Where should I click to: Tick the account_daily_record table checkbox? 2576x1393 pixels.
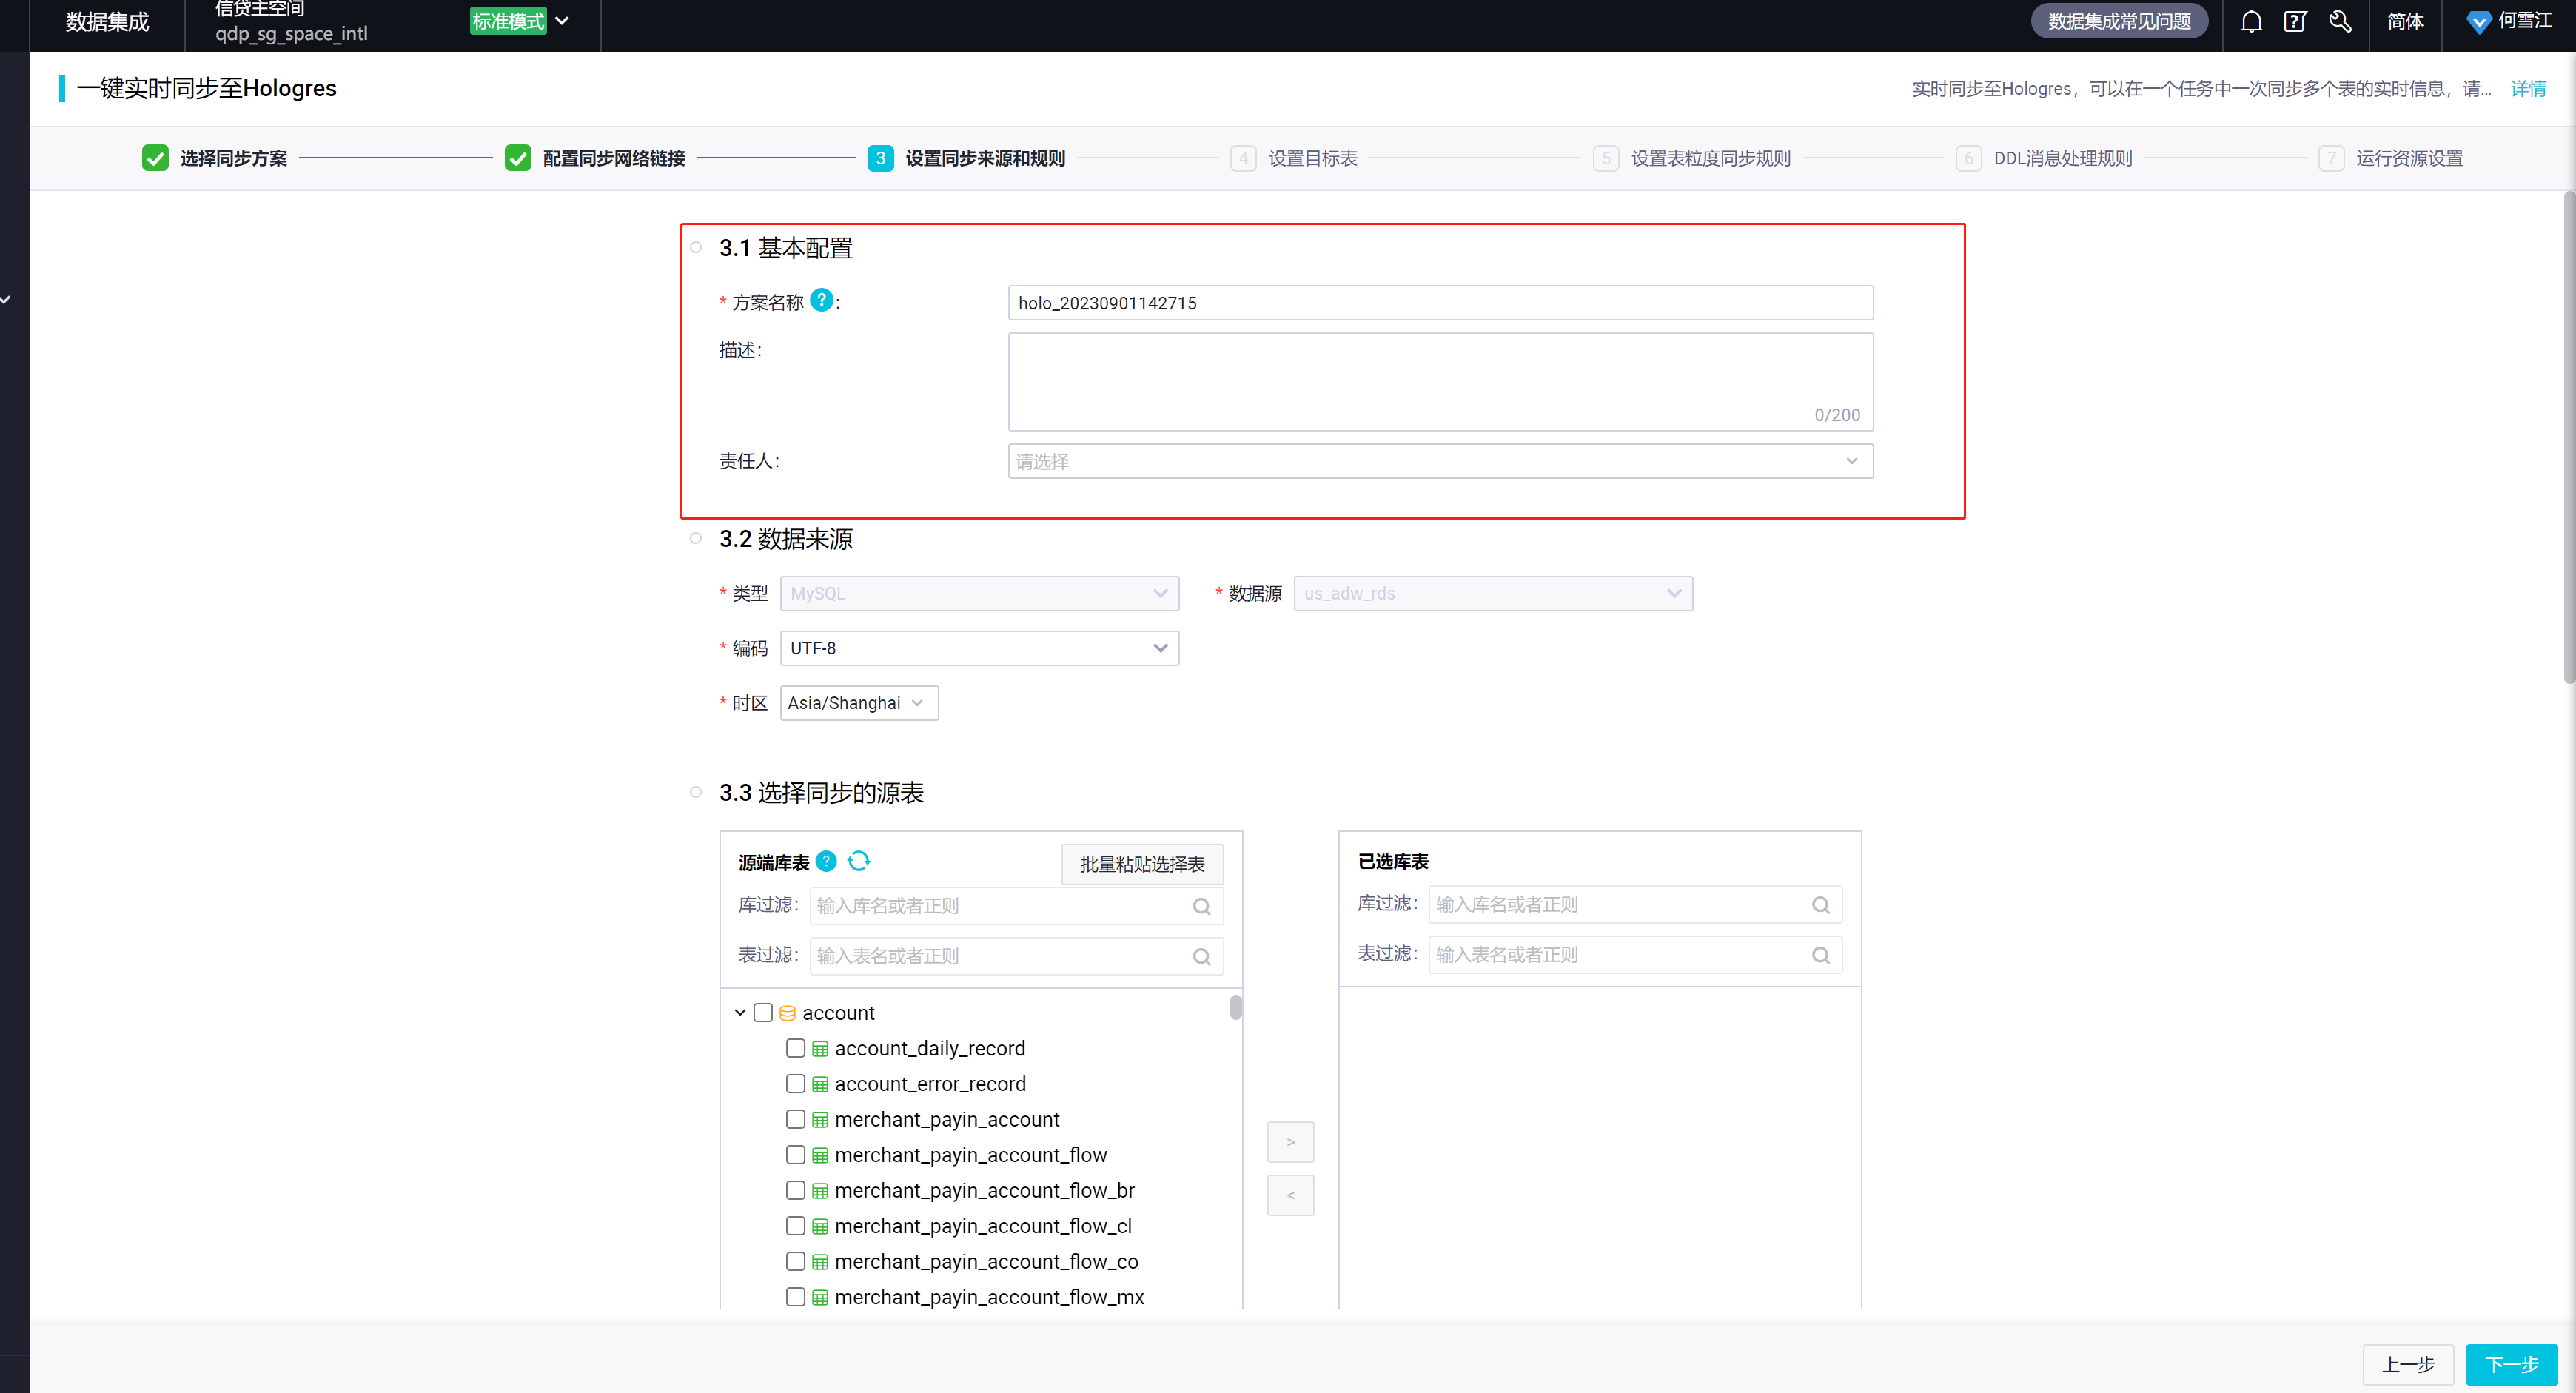795,1048
